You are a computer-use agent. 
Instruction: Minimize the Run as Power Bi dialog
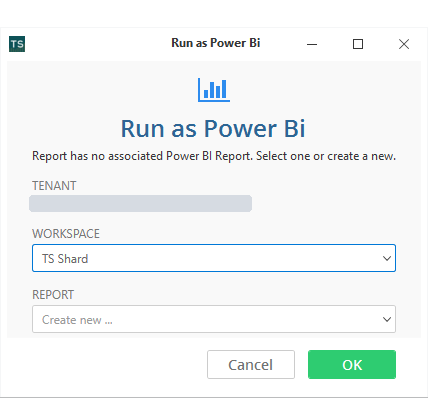coord(312,44)
